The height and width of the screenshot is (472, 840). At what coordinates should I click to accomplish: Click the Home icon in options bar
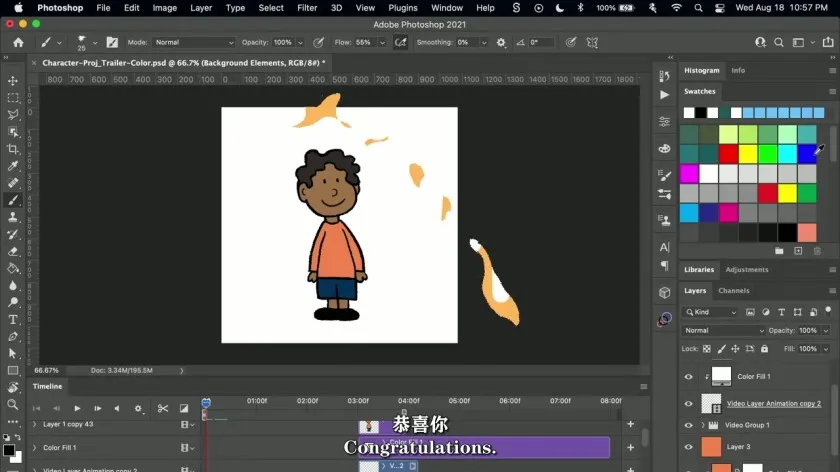coord(18,43)
